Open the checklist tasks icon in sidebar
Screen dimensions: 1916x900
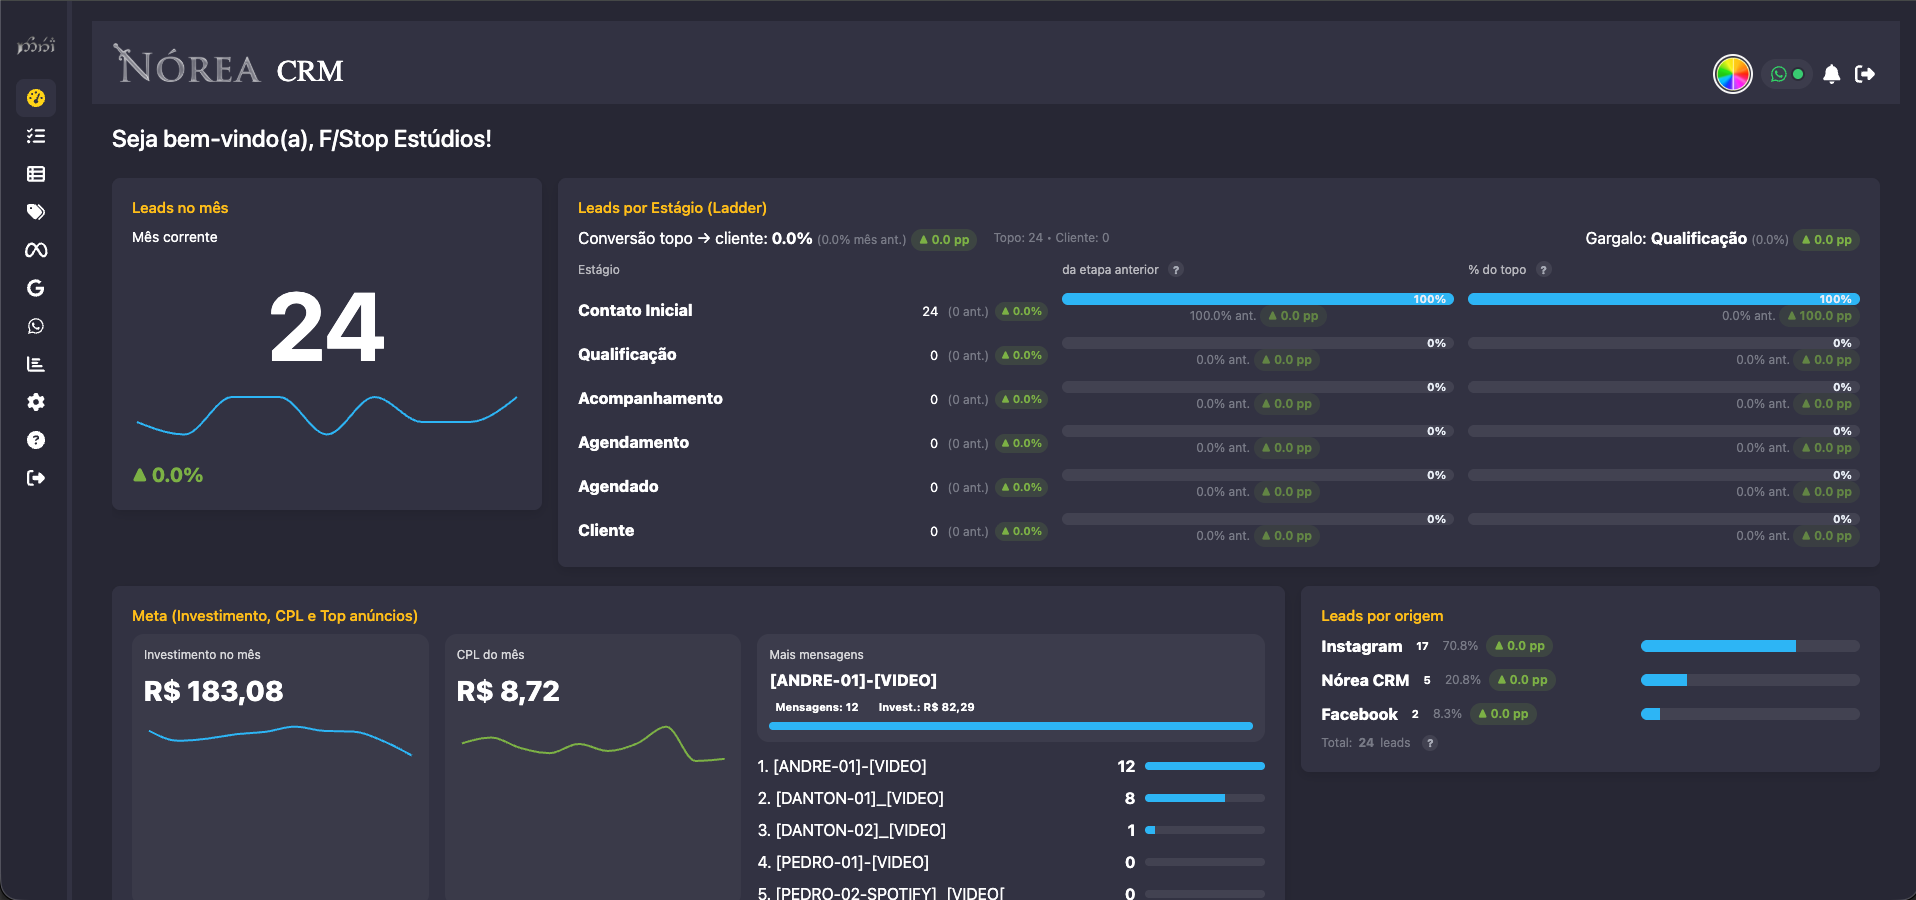[36, 136]
